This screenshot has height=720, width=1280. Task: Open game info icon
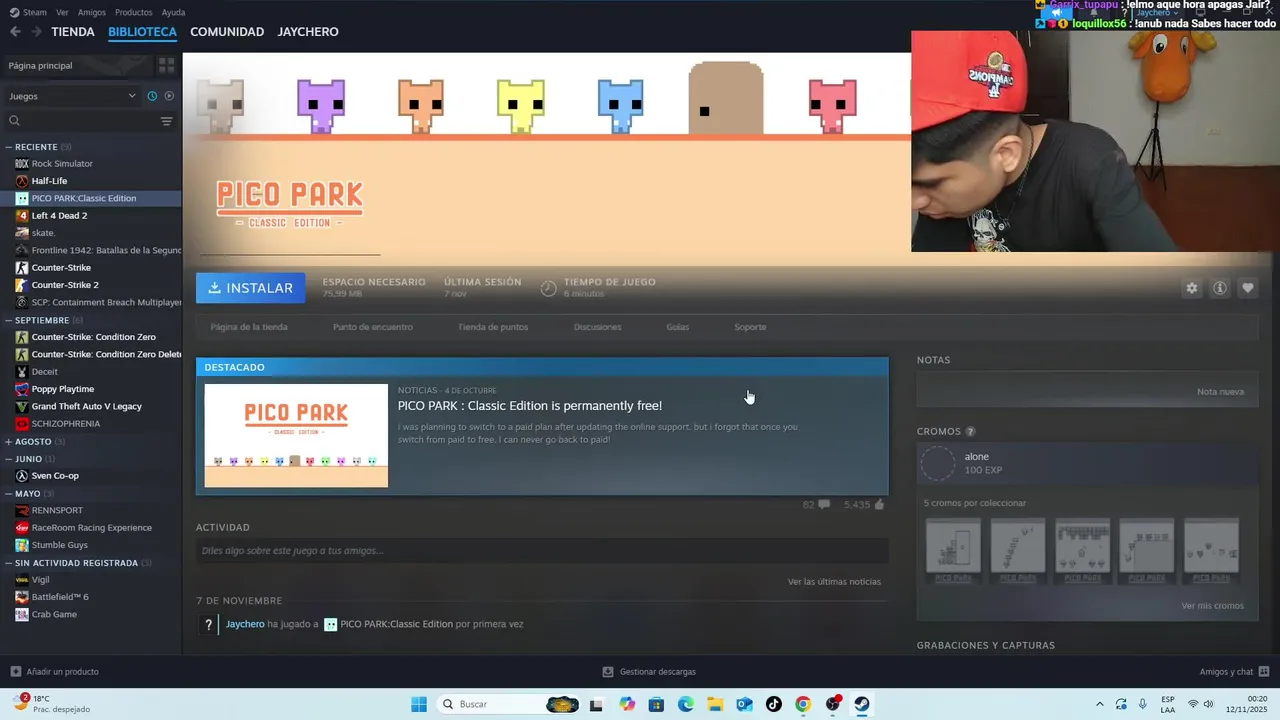tap(1220, 288)
